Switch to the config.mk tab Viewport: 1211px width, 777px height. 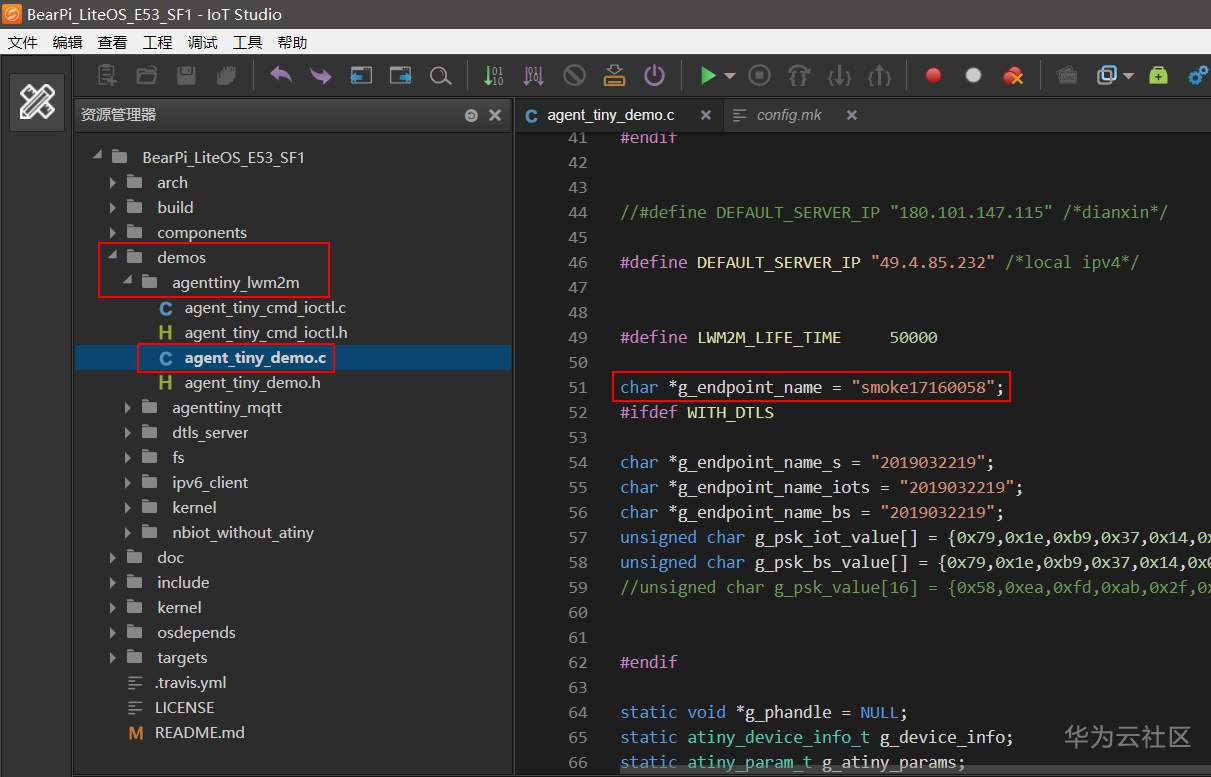[788, 115]
